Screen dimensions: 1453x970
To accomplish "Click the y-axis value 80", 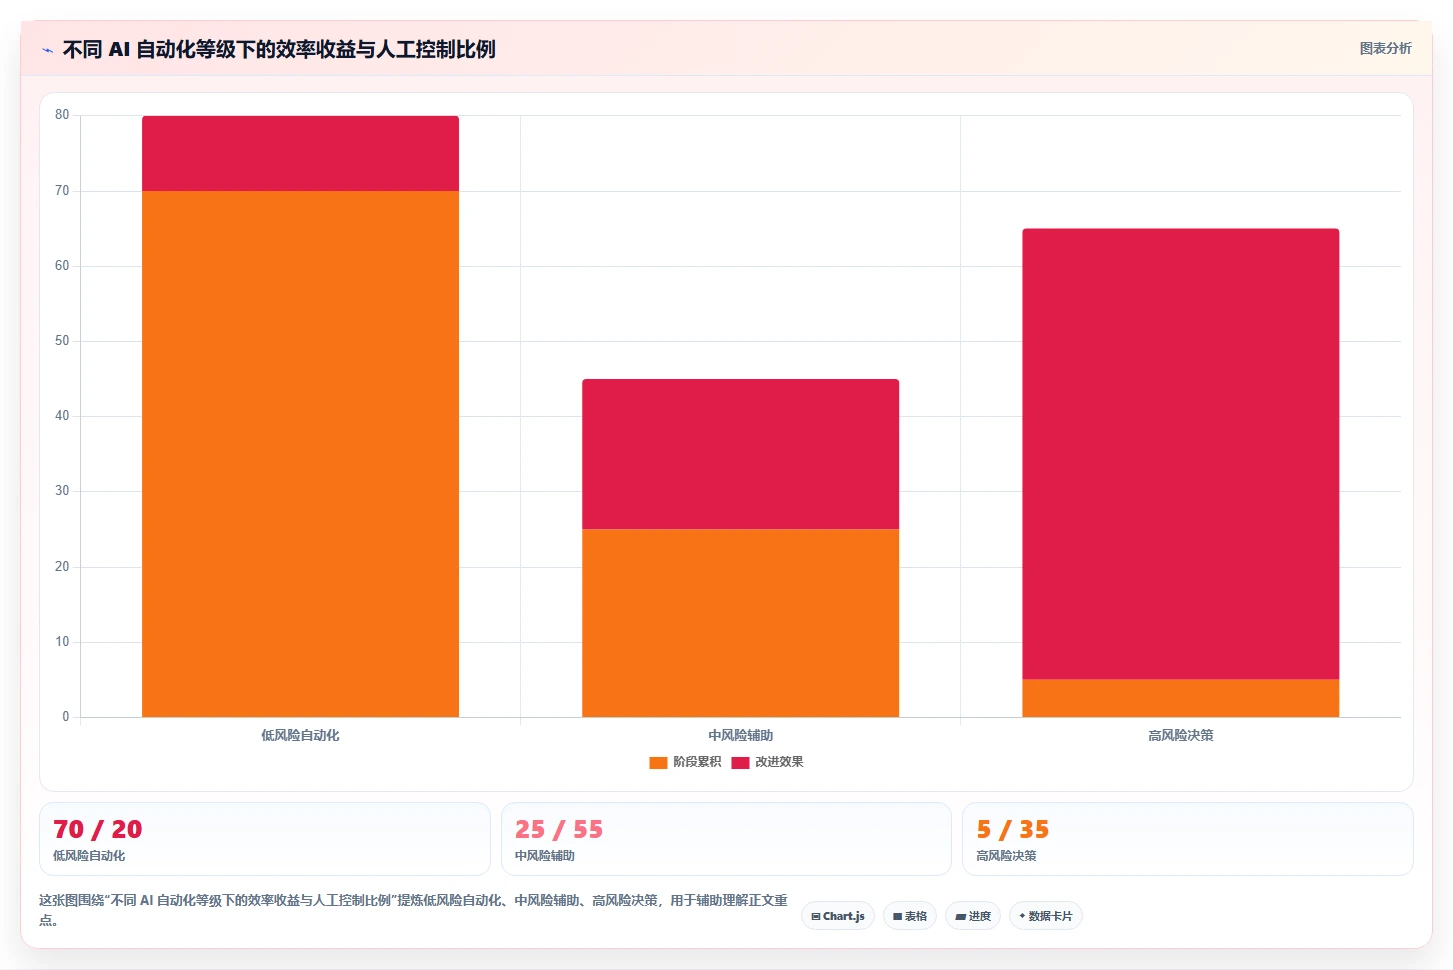I will [x=62, y=115].
